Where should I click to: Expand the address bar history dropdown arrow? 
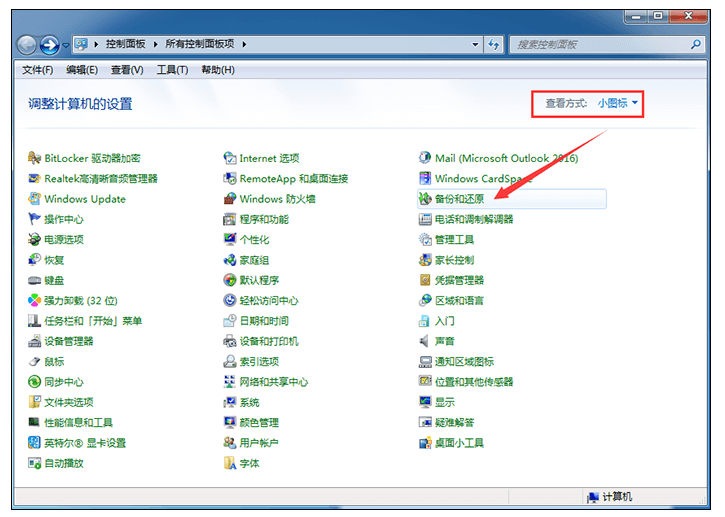pos(475,44)
